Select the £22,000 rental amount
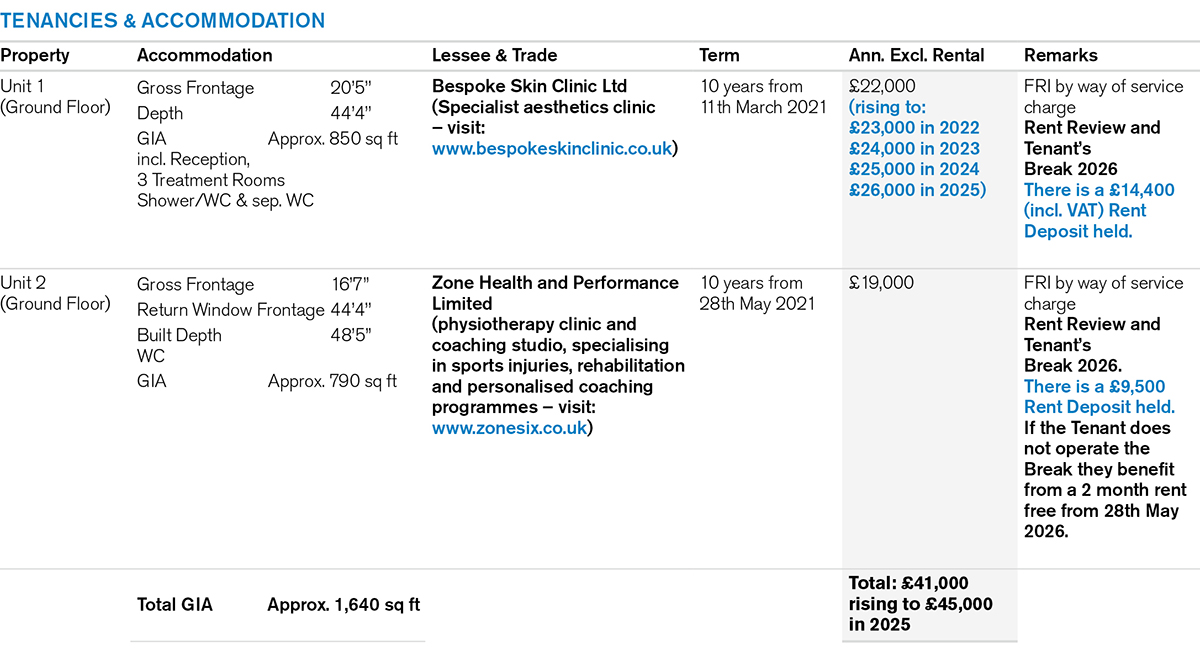 pyautogui.click(x=881, y=87)
